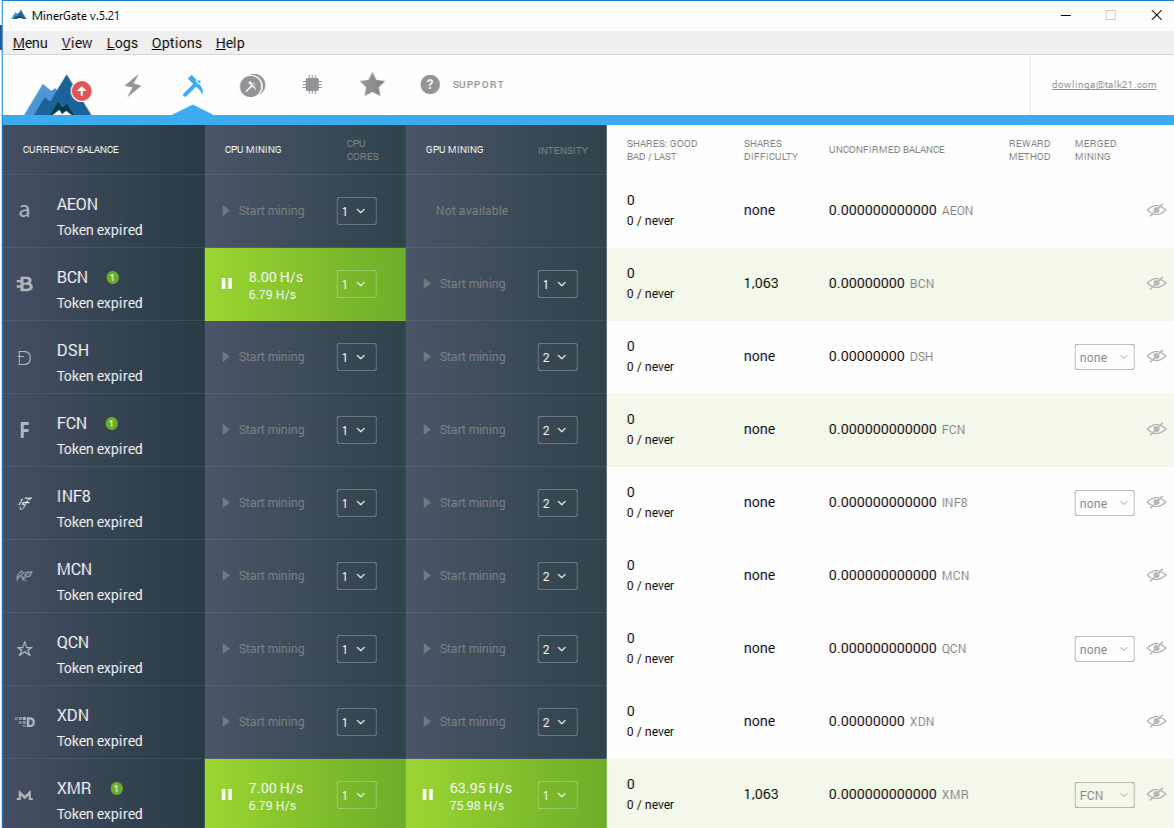Pause XMR GPU mining
This screenshot has height=828, width=1174.
(428, 794)
